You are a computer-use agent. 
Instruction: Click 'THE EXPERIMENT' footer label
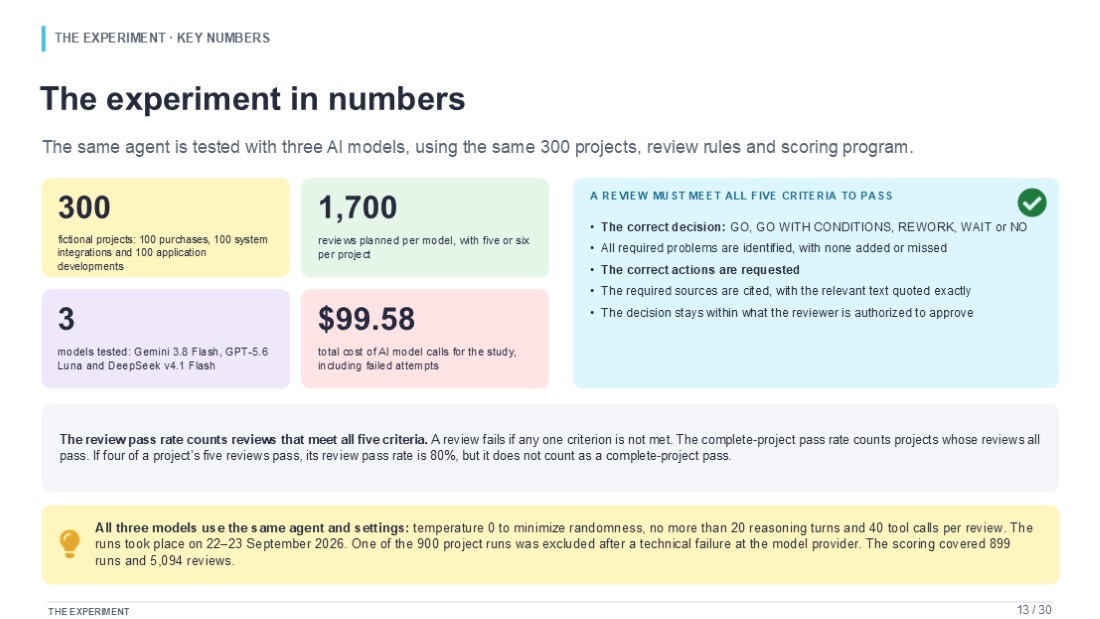click(88, 611)
